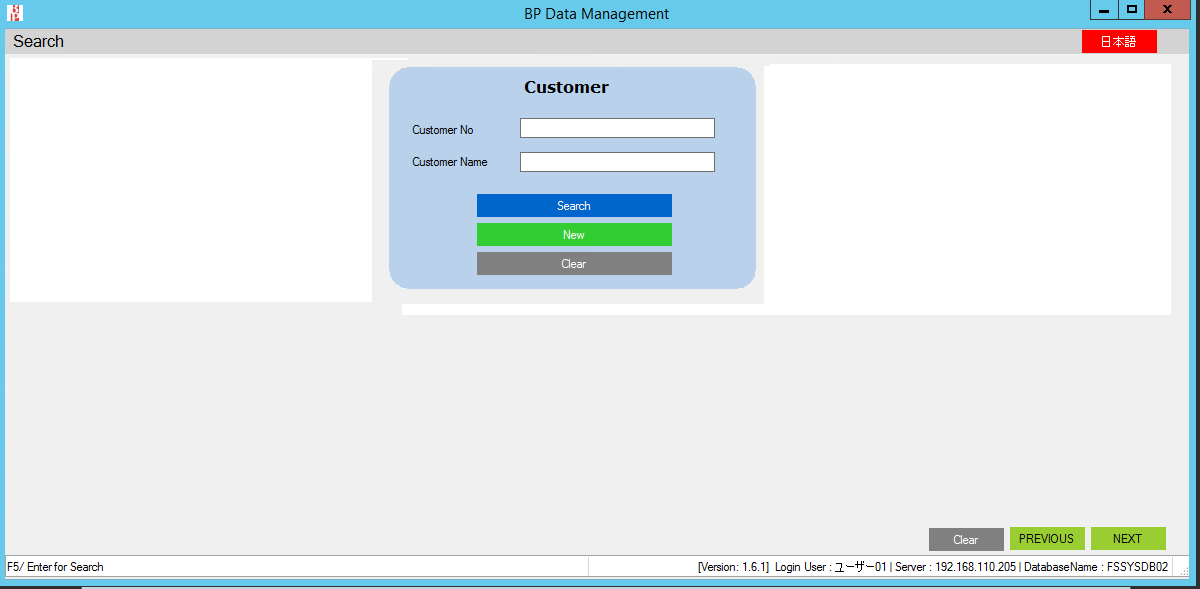Click the Customer Name label
The width and height of the screenshot is (1200, 589).
(450, 162)
